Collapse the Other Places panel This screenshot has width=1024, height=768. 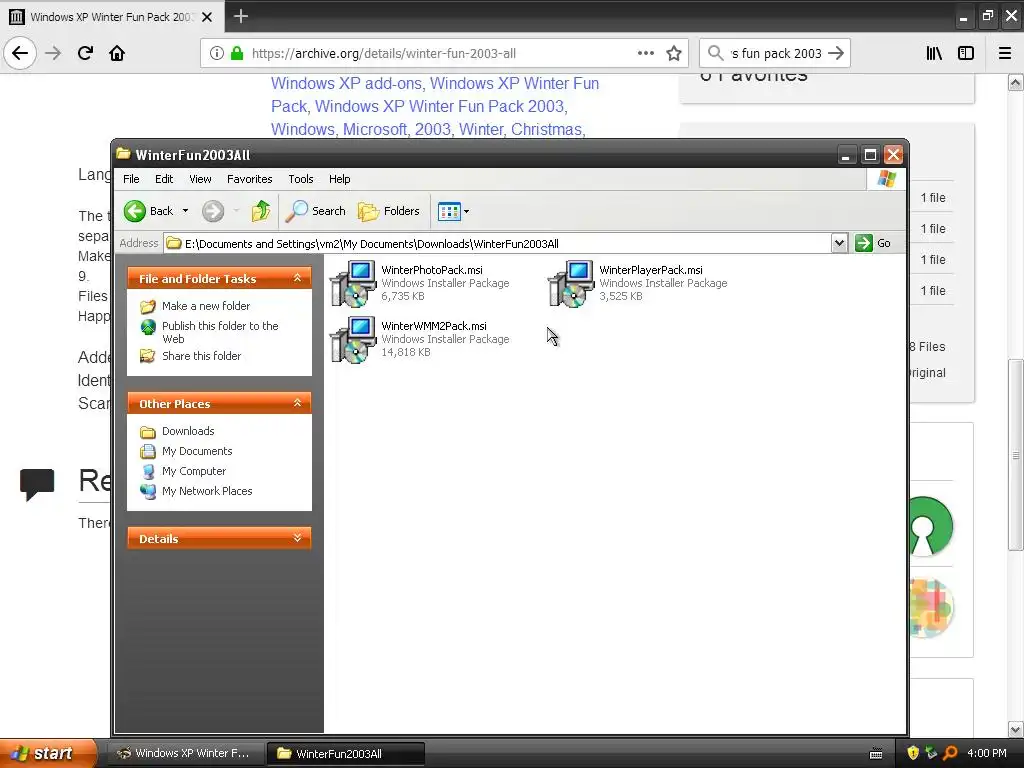point(297,403)
